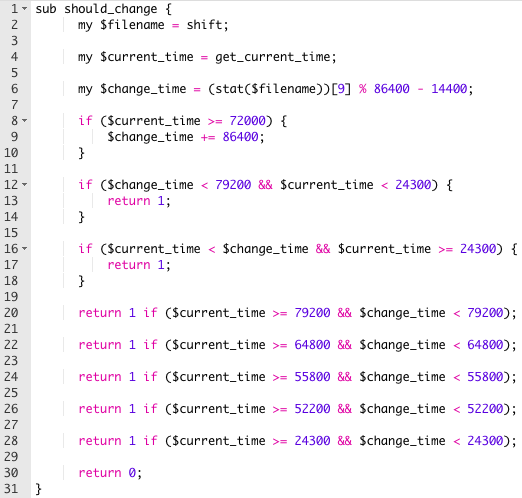Viewport: 522px width, 498px height.
Task: Click the closing brace on line 10
Action: [x=81, y=153]
